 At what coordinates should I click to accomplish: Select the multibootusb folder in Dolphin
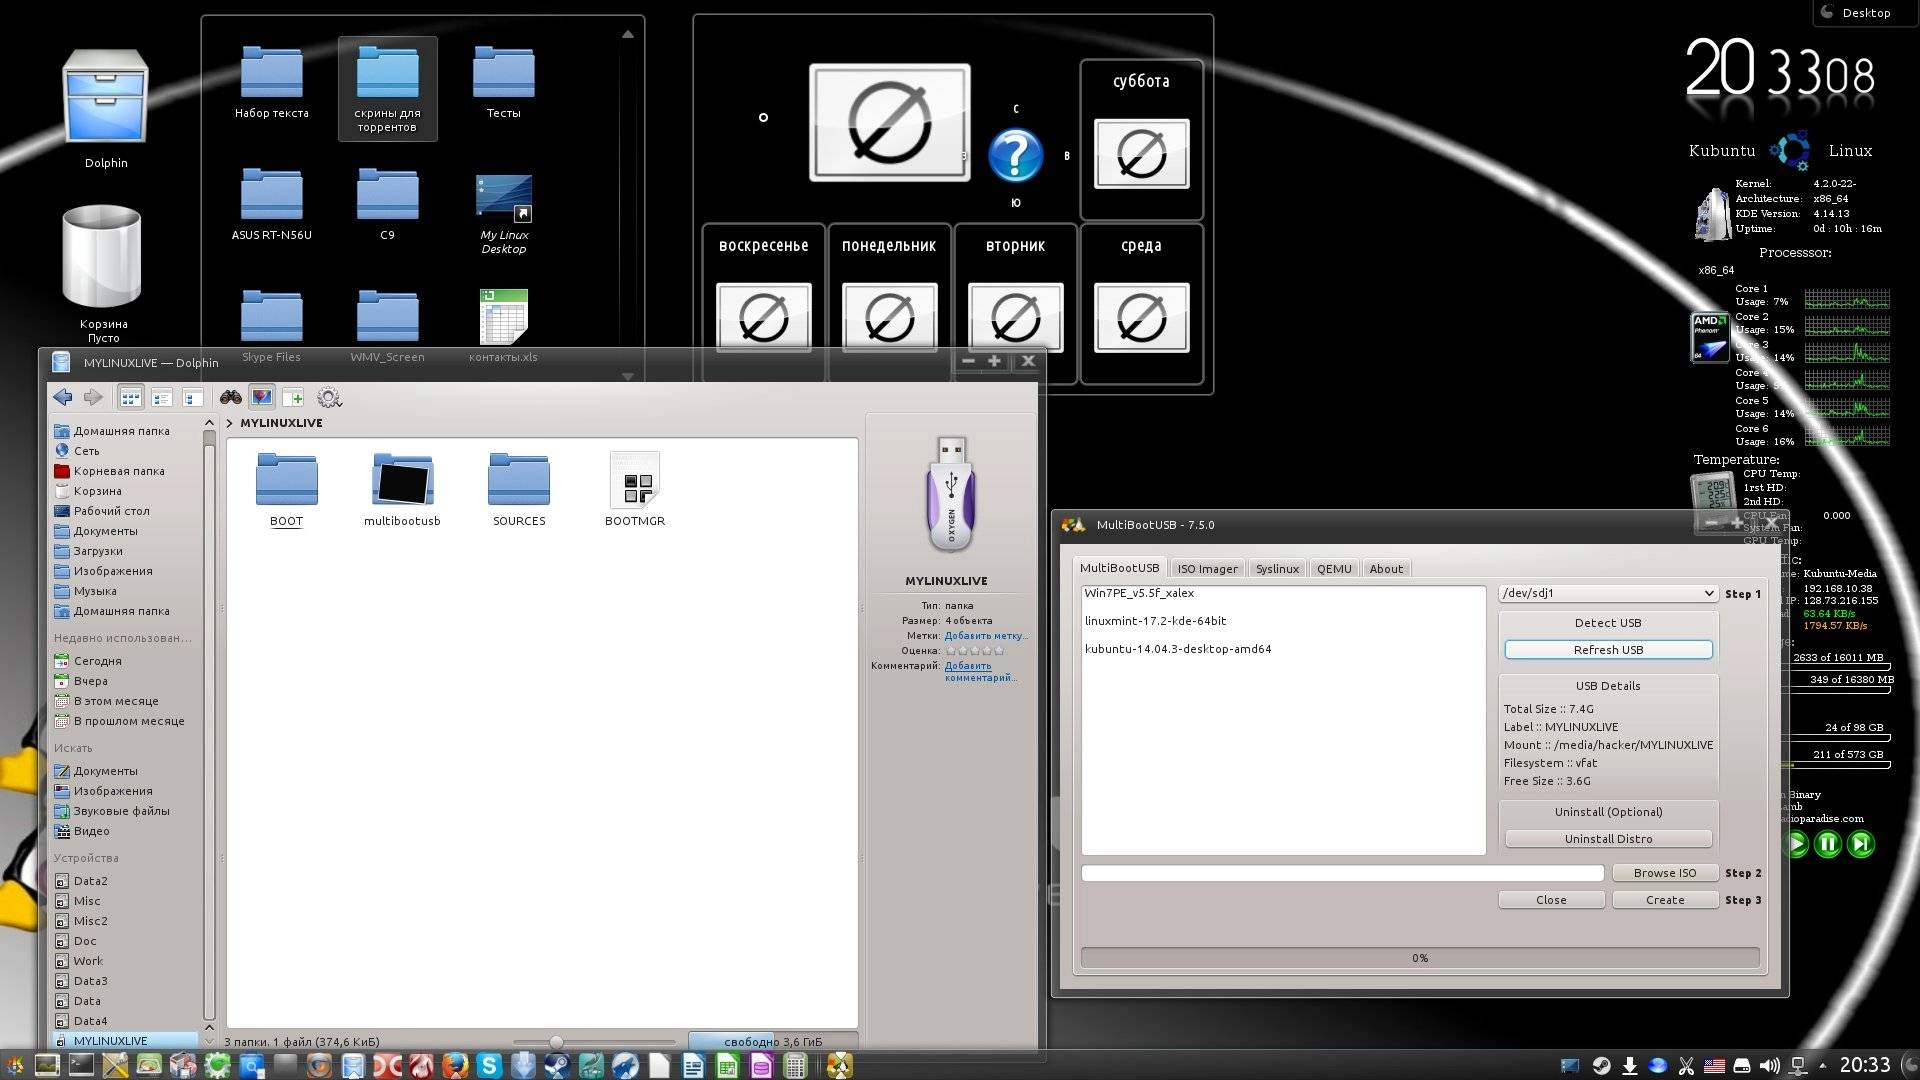click(x=402, y=489)
